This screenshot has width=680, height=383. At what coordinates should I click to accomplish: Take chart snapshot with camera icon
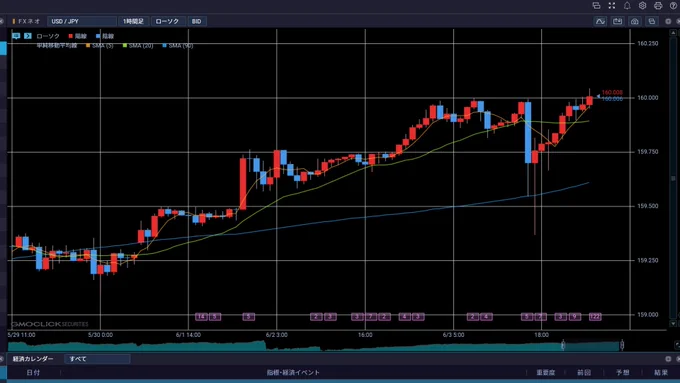[634, 21]
